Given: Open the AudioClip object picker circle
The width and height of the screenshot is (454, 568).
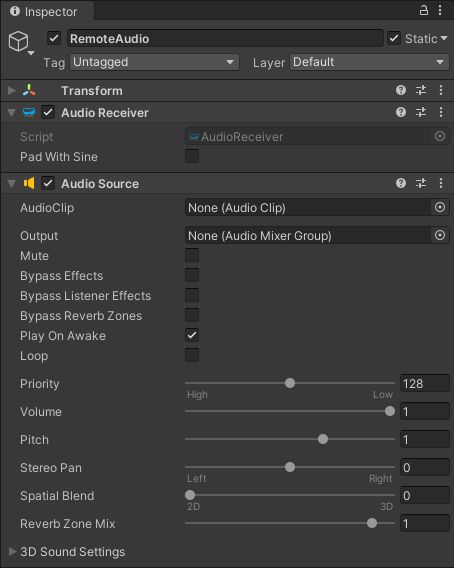Looking at the screenshot, I should point(440,207).
